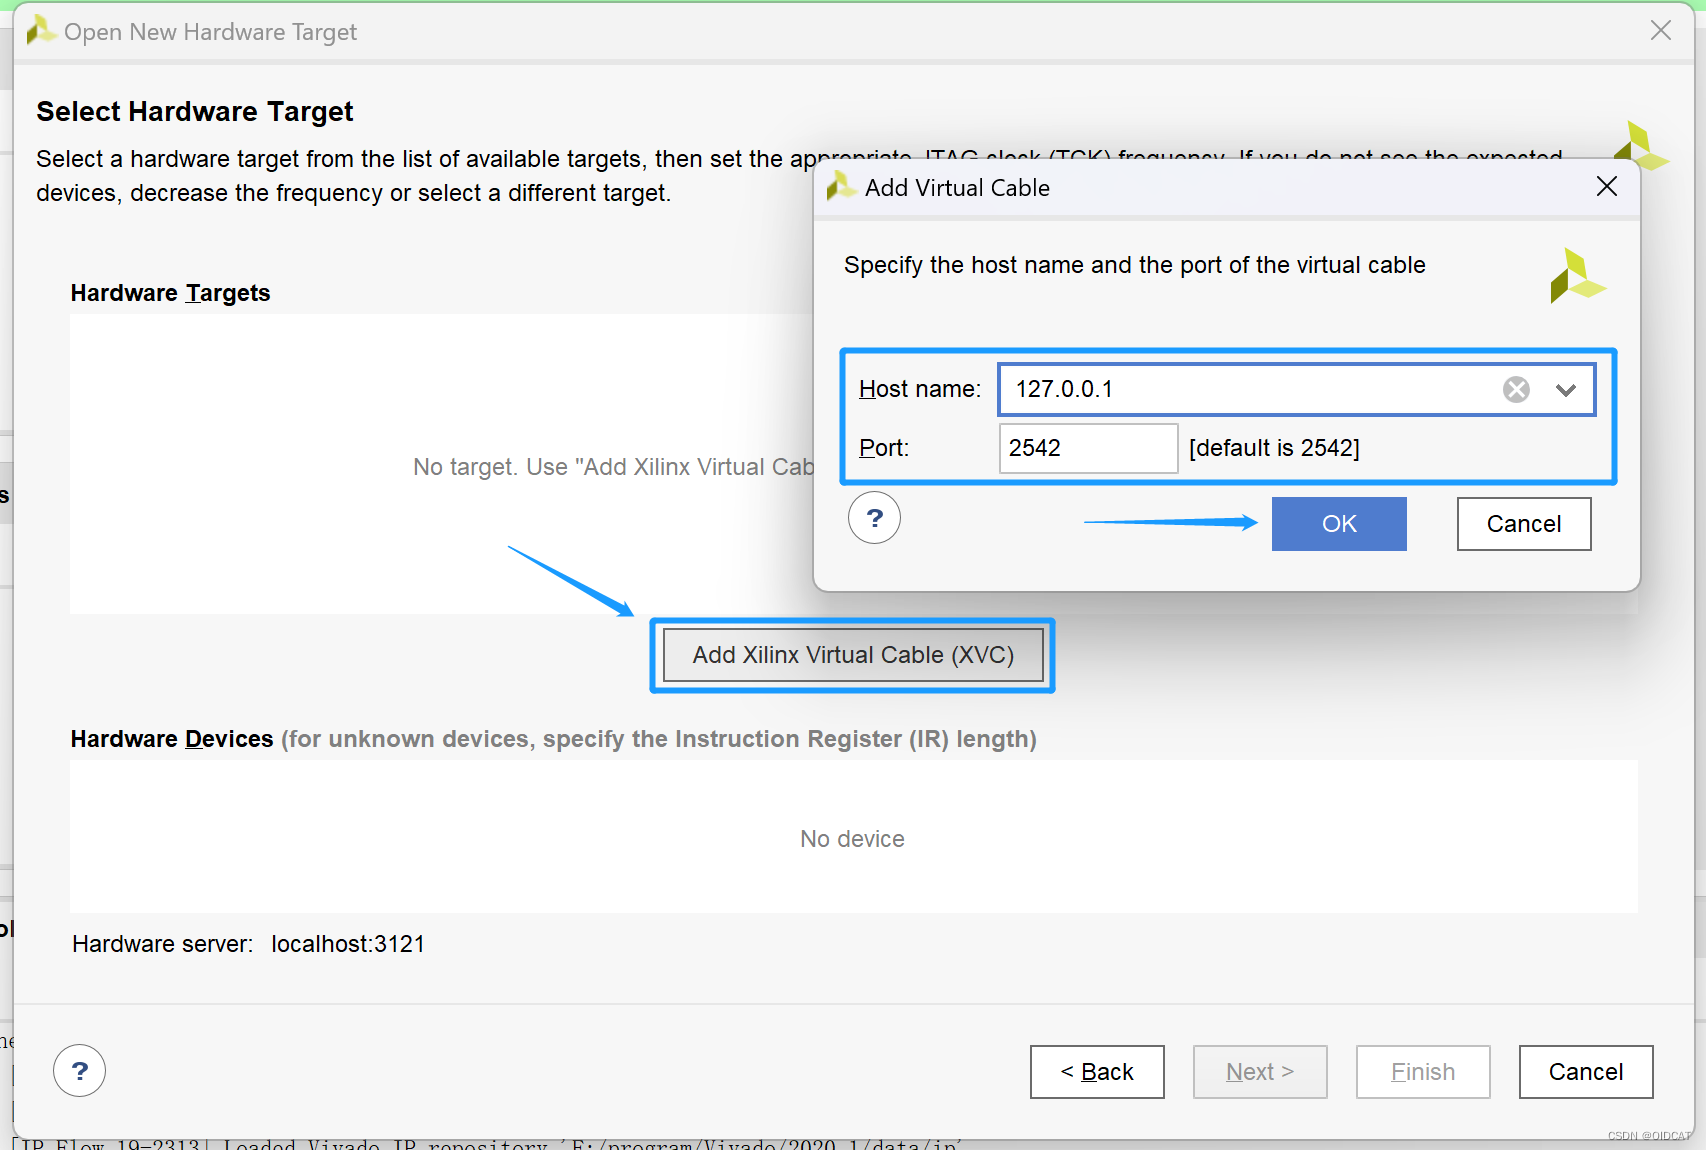This screenshot has height=1150, width=1706.
Task: Click the 'No device' text
Action: tap(852, 839)
